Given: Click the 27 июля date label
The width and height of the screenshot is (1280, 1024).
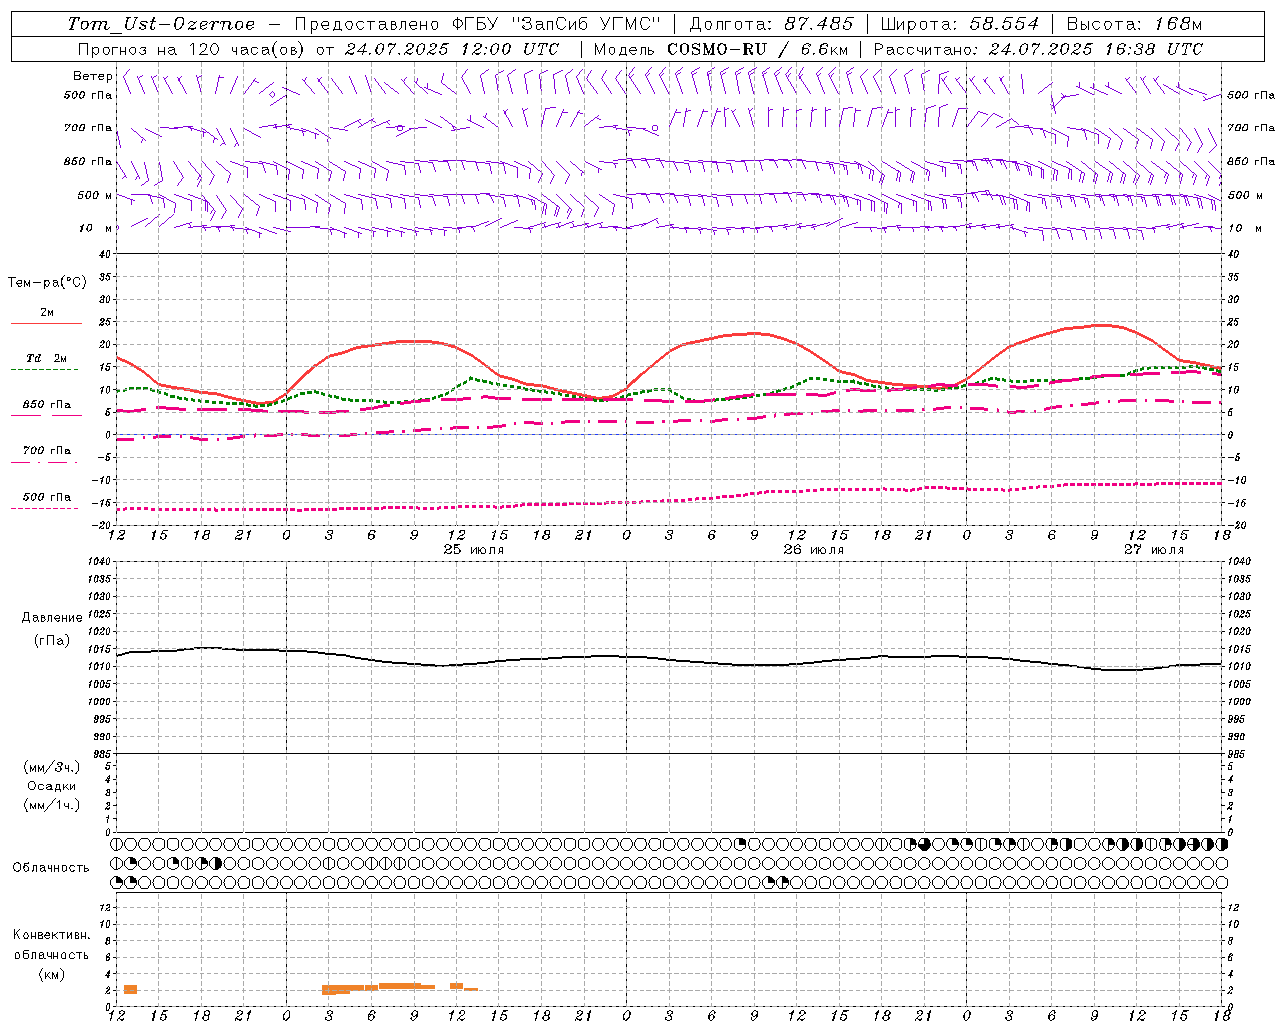Looking at the screenshot, I should 1153,550.
